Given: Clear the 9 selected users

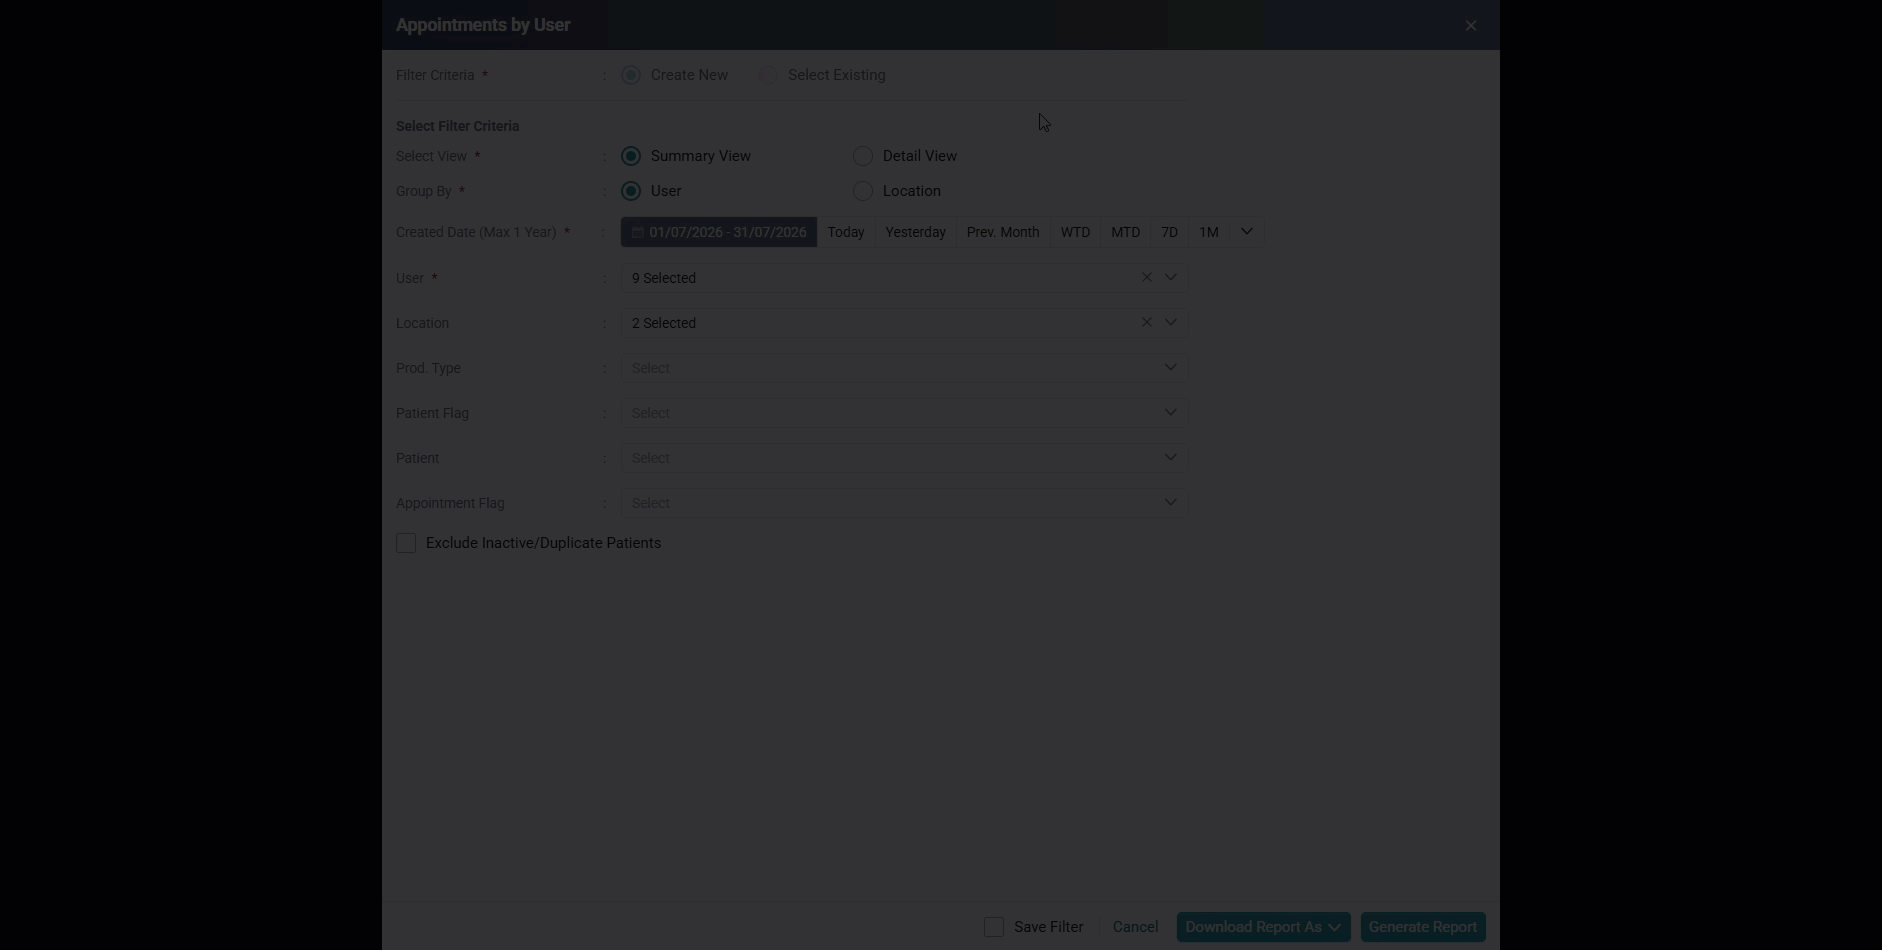Looking at the screenshot, I should (x=1146, y=277).
